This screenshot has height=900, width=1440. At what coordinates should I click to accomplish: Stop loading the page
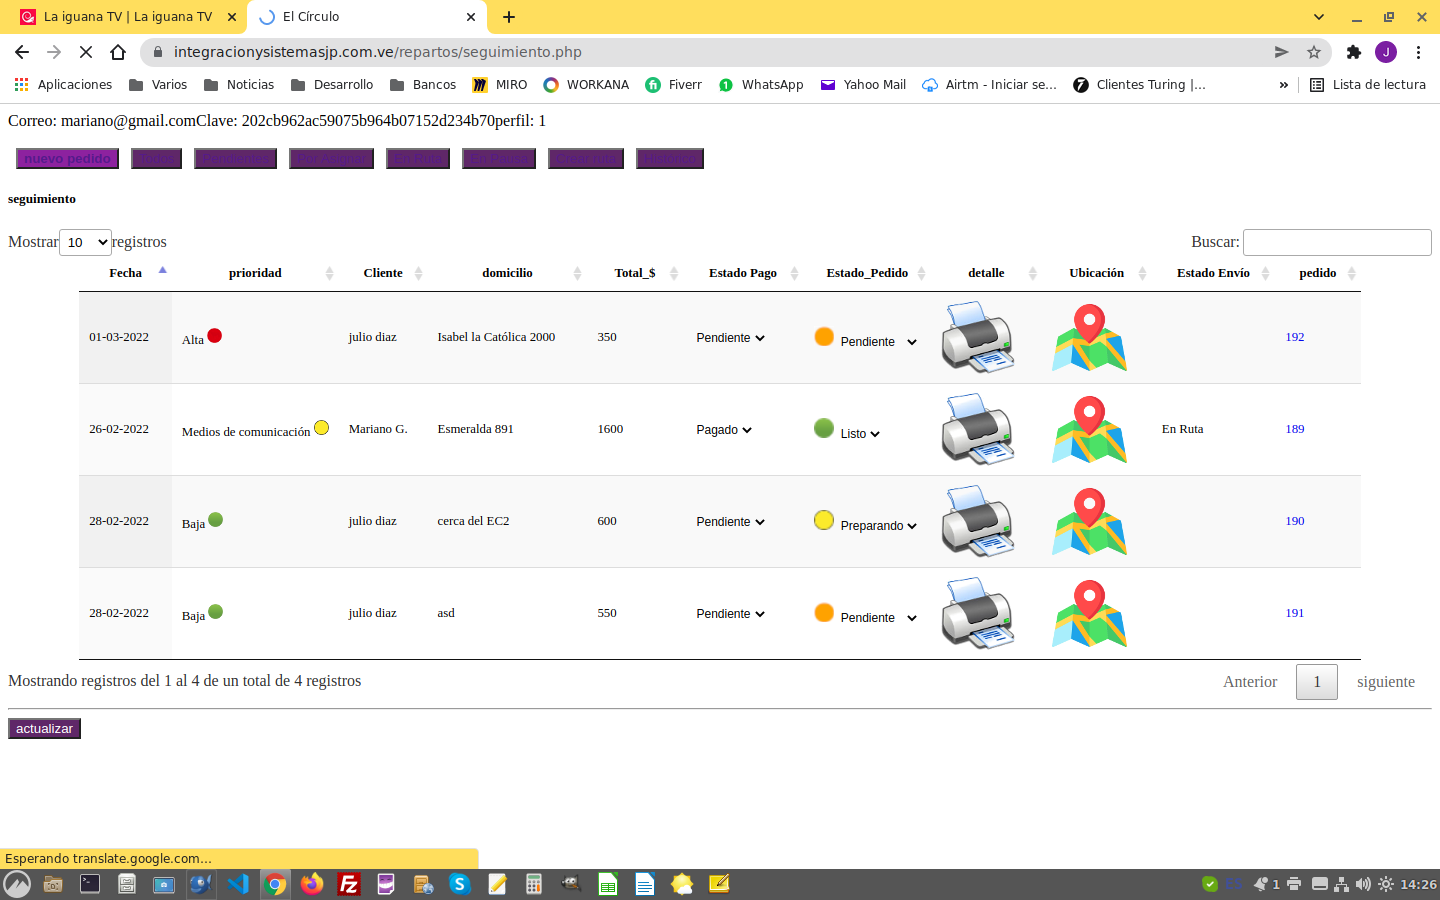pos(86,52)
